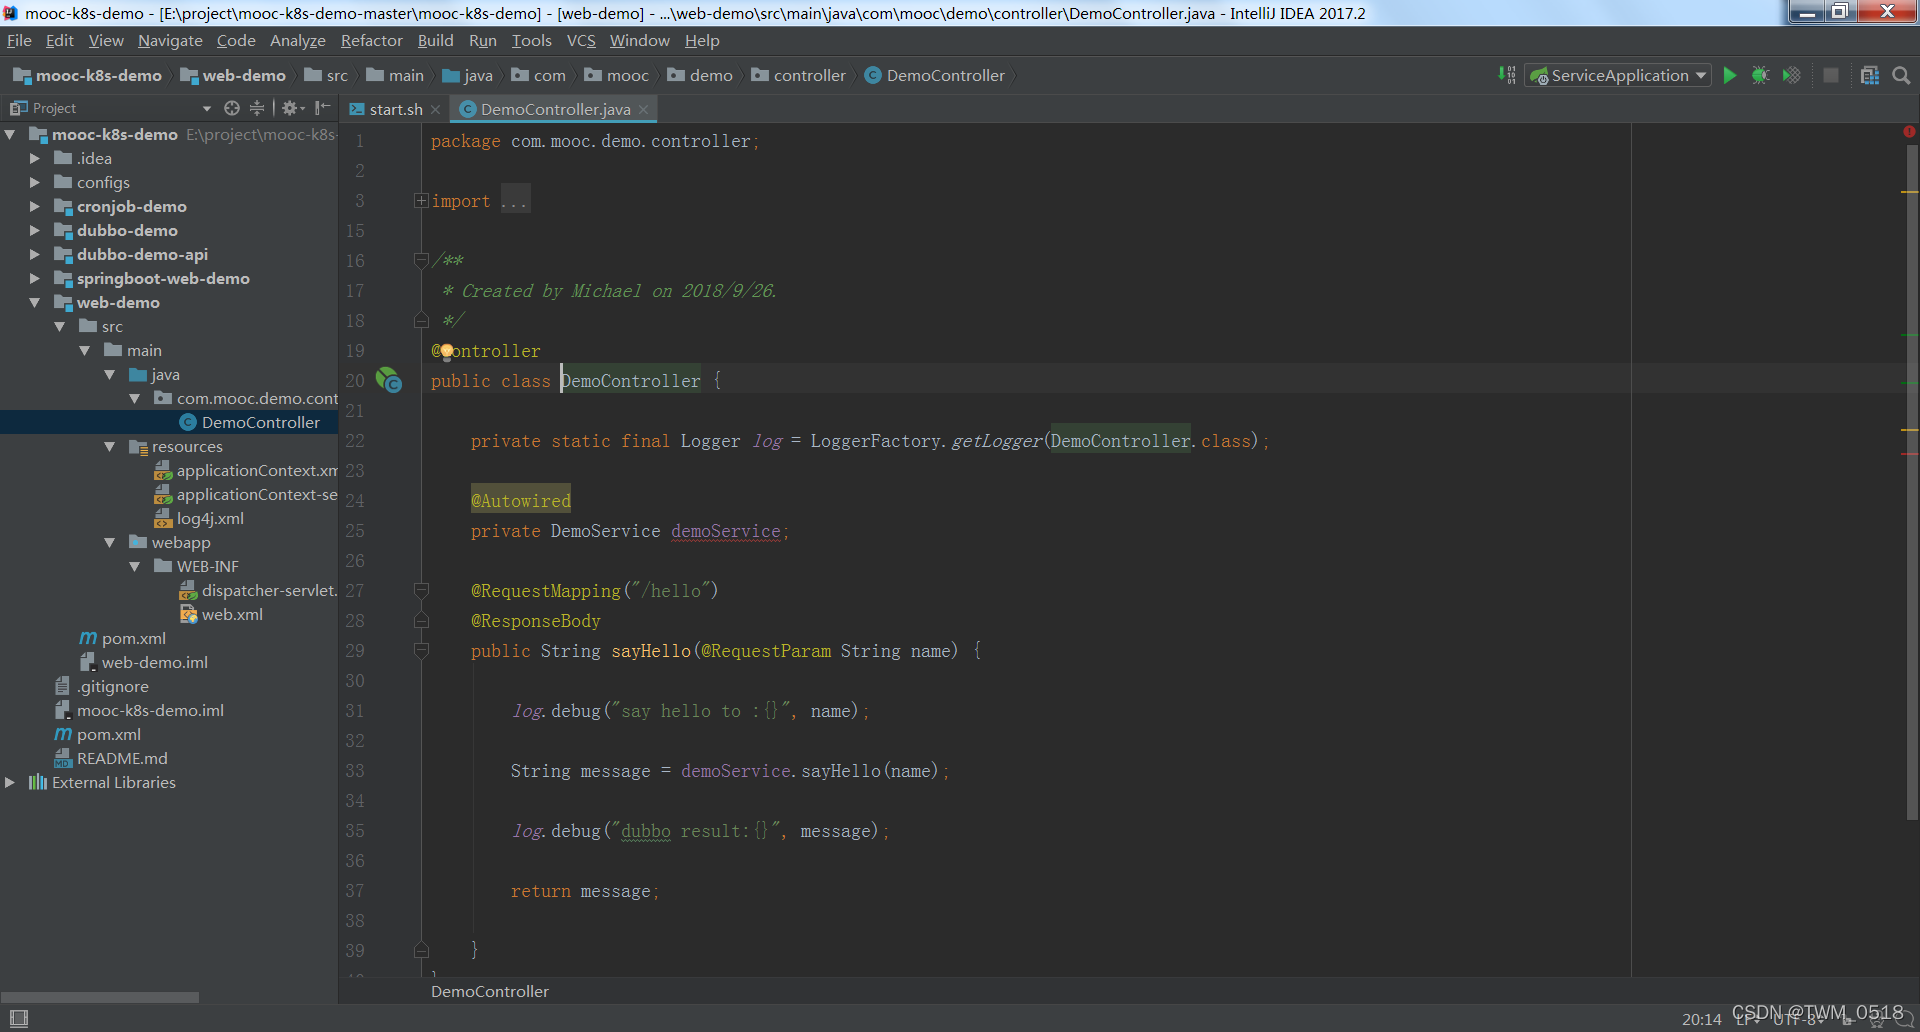The image size is (1920, 1032).
Task: Click Spring bean gutter icon line 20
Action: click(x=388, y=380)
